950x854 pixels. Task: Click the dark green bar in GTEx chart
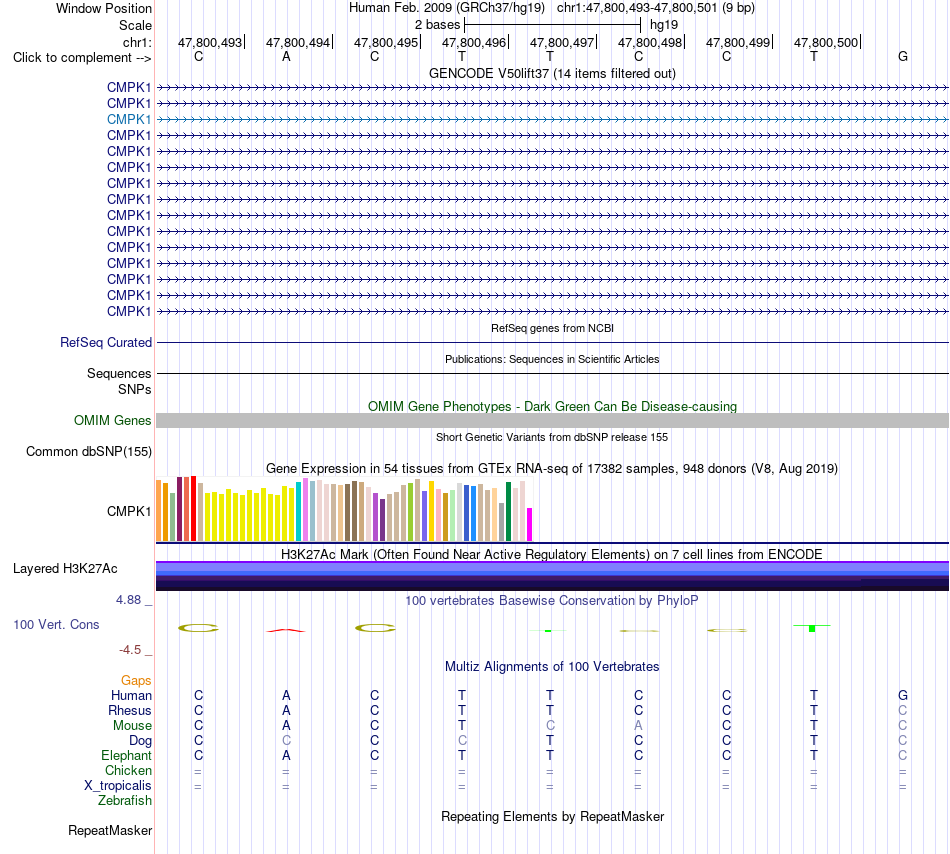pos(508,511)
